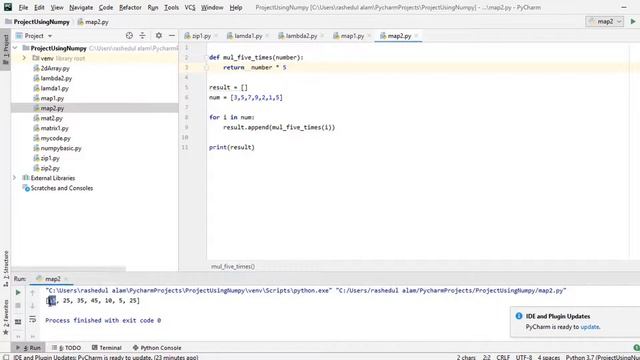This screenshot has width=640, height=360.
Task: Open Project panel settings gear
Action: [x=159, y=36]
